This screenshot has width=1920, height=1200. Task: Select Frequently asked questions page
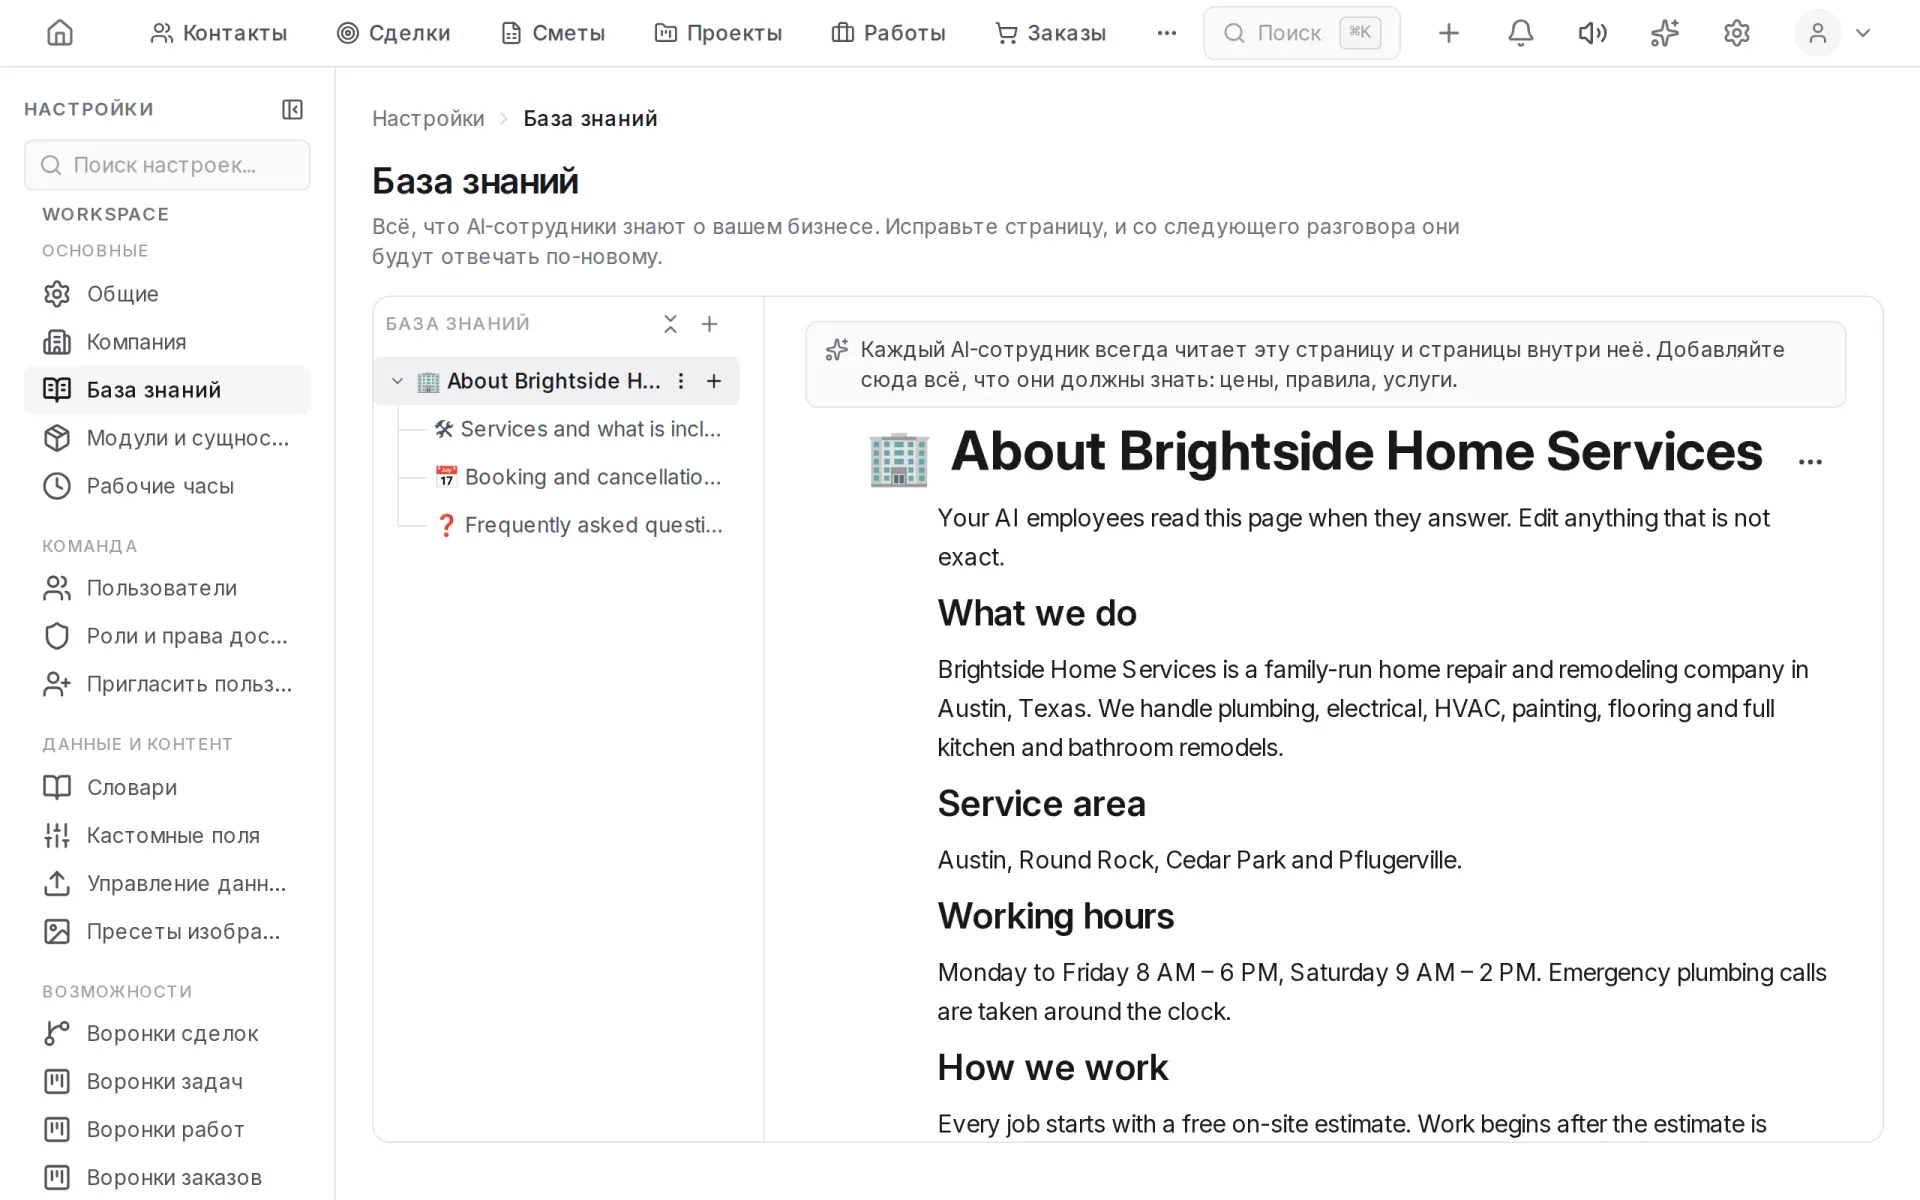pyautogui.click(x=577, y=525)
